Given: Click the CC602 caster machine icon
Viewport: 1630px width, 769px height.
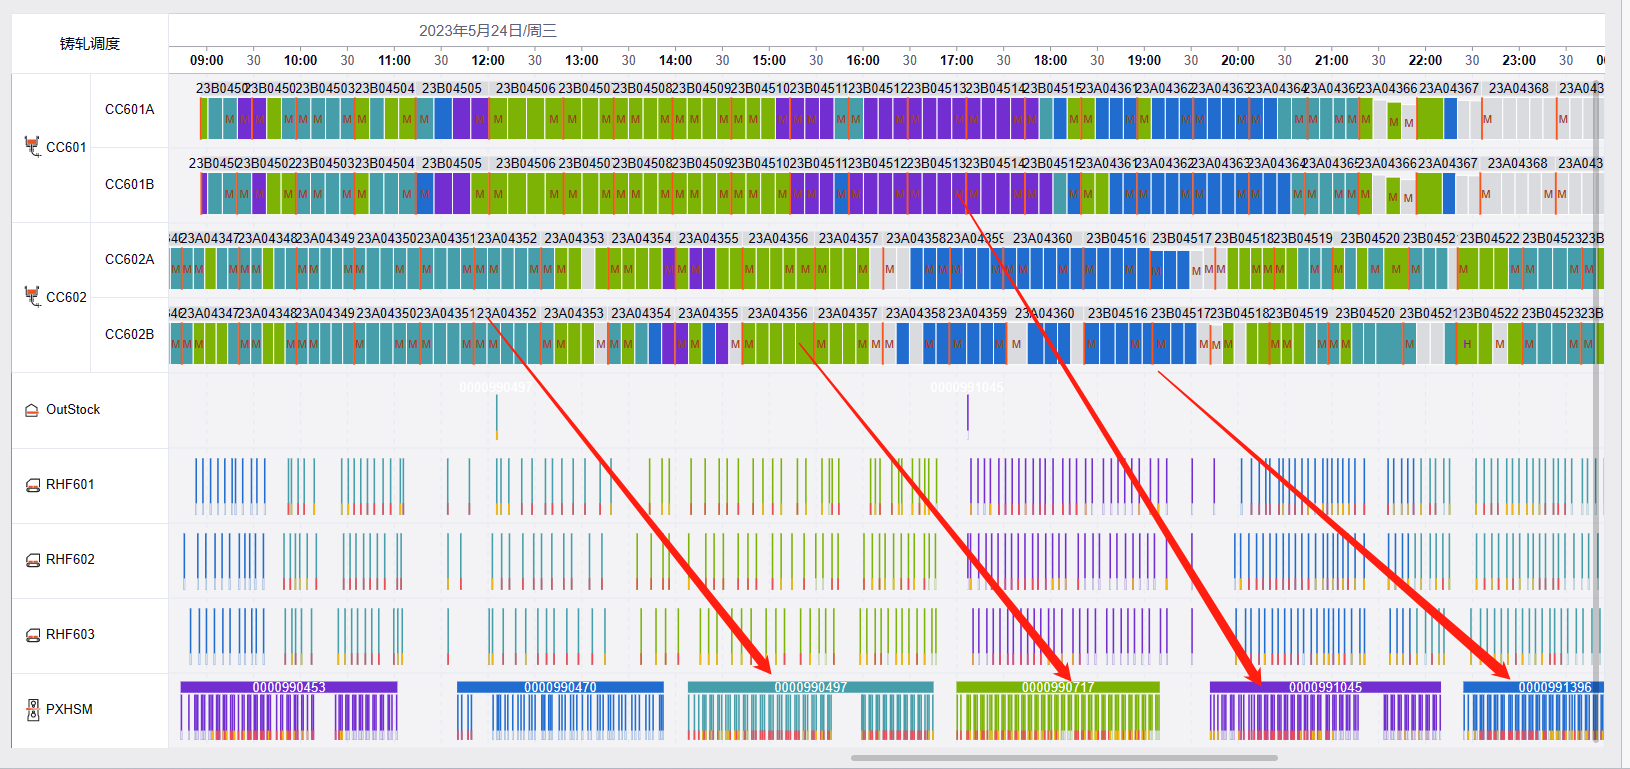Looking at the screenshot, I should click(x=32, y=297).
